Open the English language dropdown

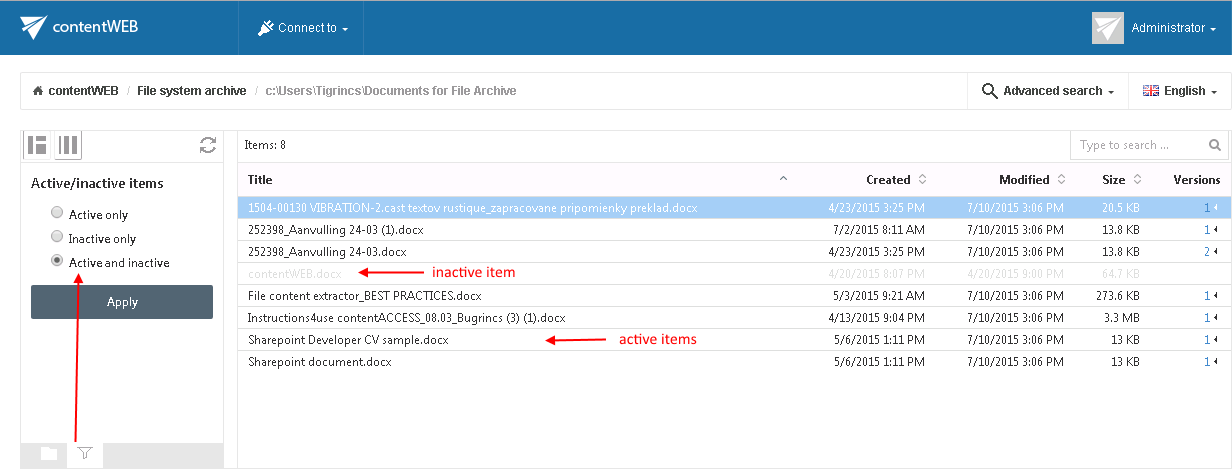coord(1179,91)
